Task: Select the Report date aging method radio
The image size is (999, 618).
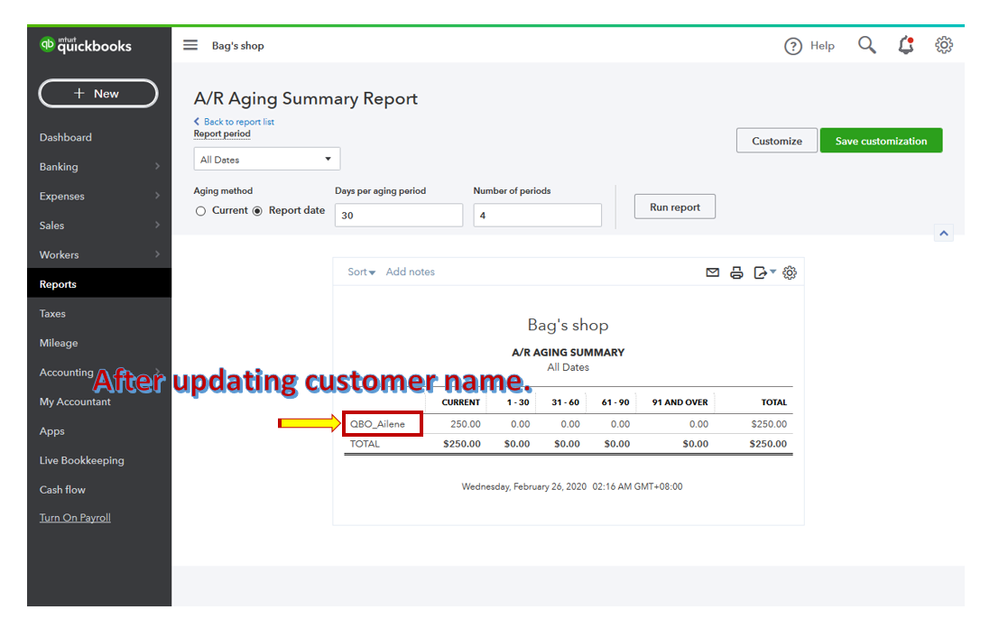Action: point(257,211)
